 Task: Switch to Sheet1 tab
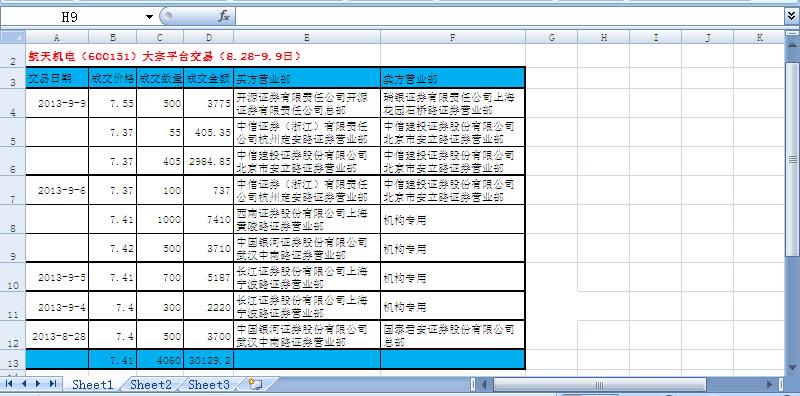pos(92,384)
